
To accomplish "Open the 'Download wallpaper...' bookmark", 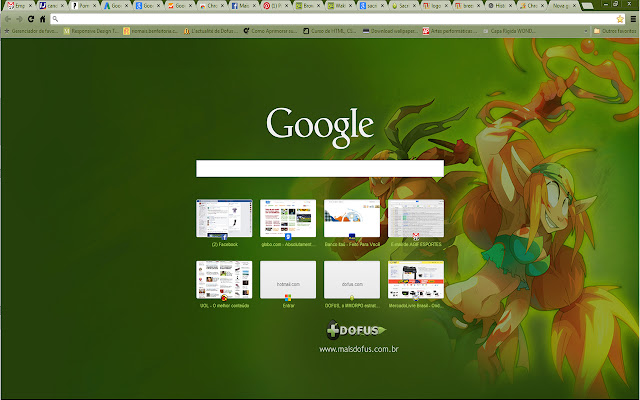I will tap(390, 31).
